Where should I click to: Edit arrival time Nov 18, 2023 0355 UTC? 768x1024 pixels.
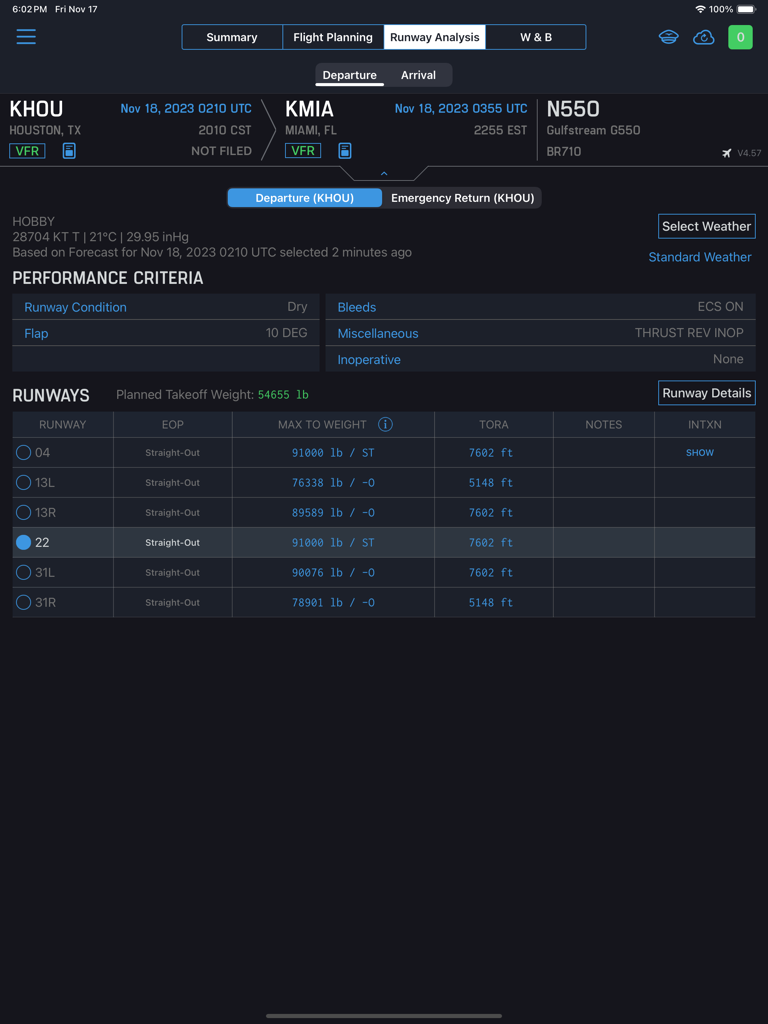(461, 108)
